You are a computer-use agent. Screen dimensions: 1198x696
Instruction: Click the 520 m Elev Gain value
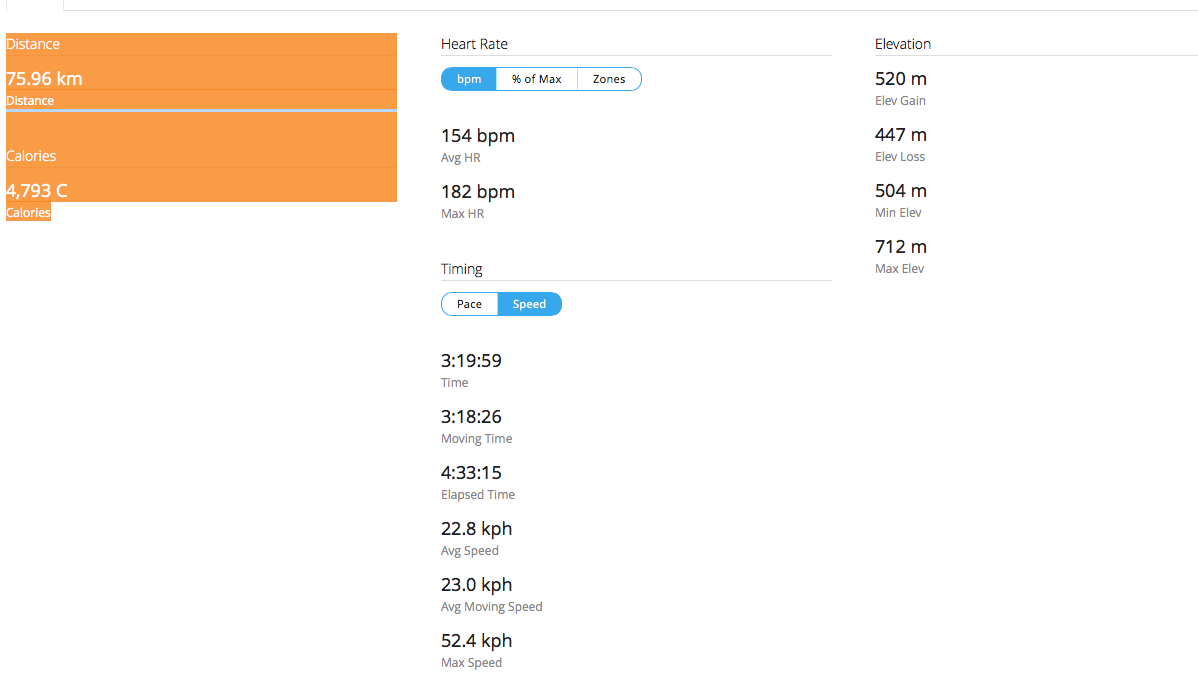pyautogui.click(x=901, y=79)
